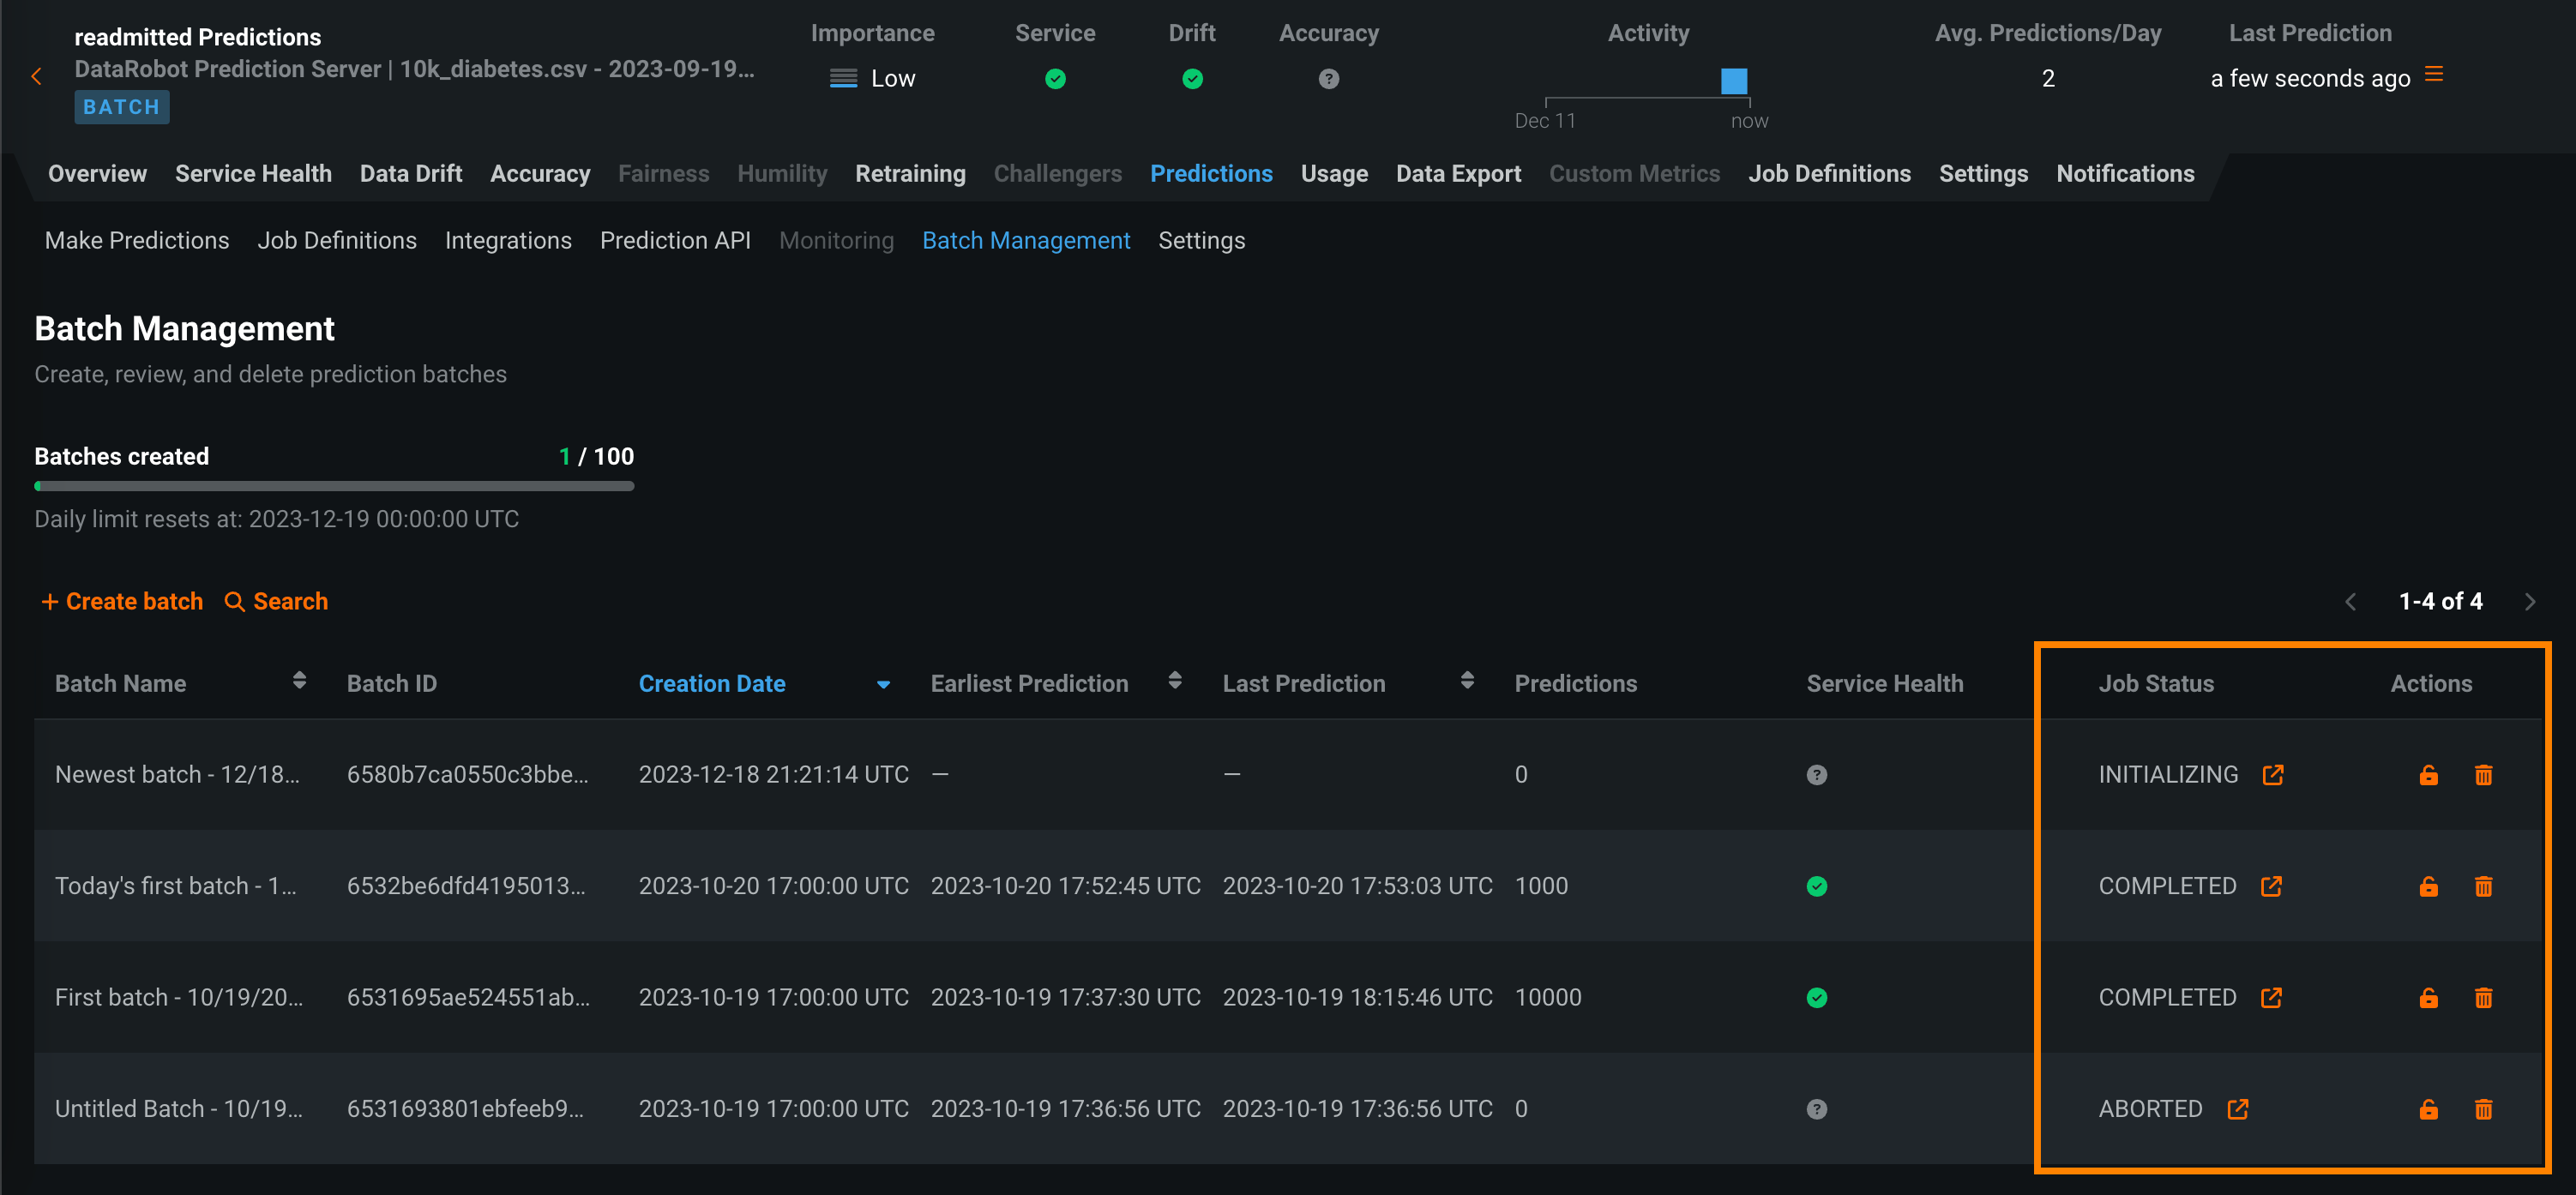Open the Make Predictions sub-tab
Image resolution: width=2576 pixels, height=1195 pixels.
click(x=137, y=241)
